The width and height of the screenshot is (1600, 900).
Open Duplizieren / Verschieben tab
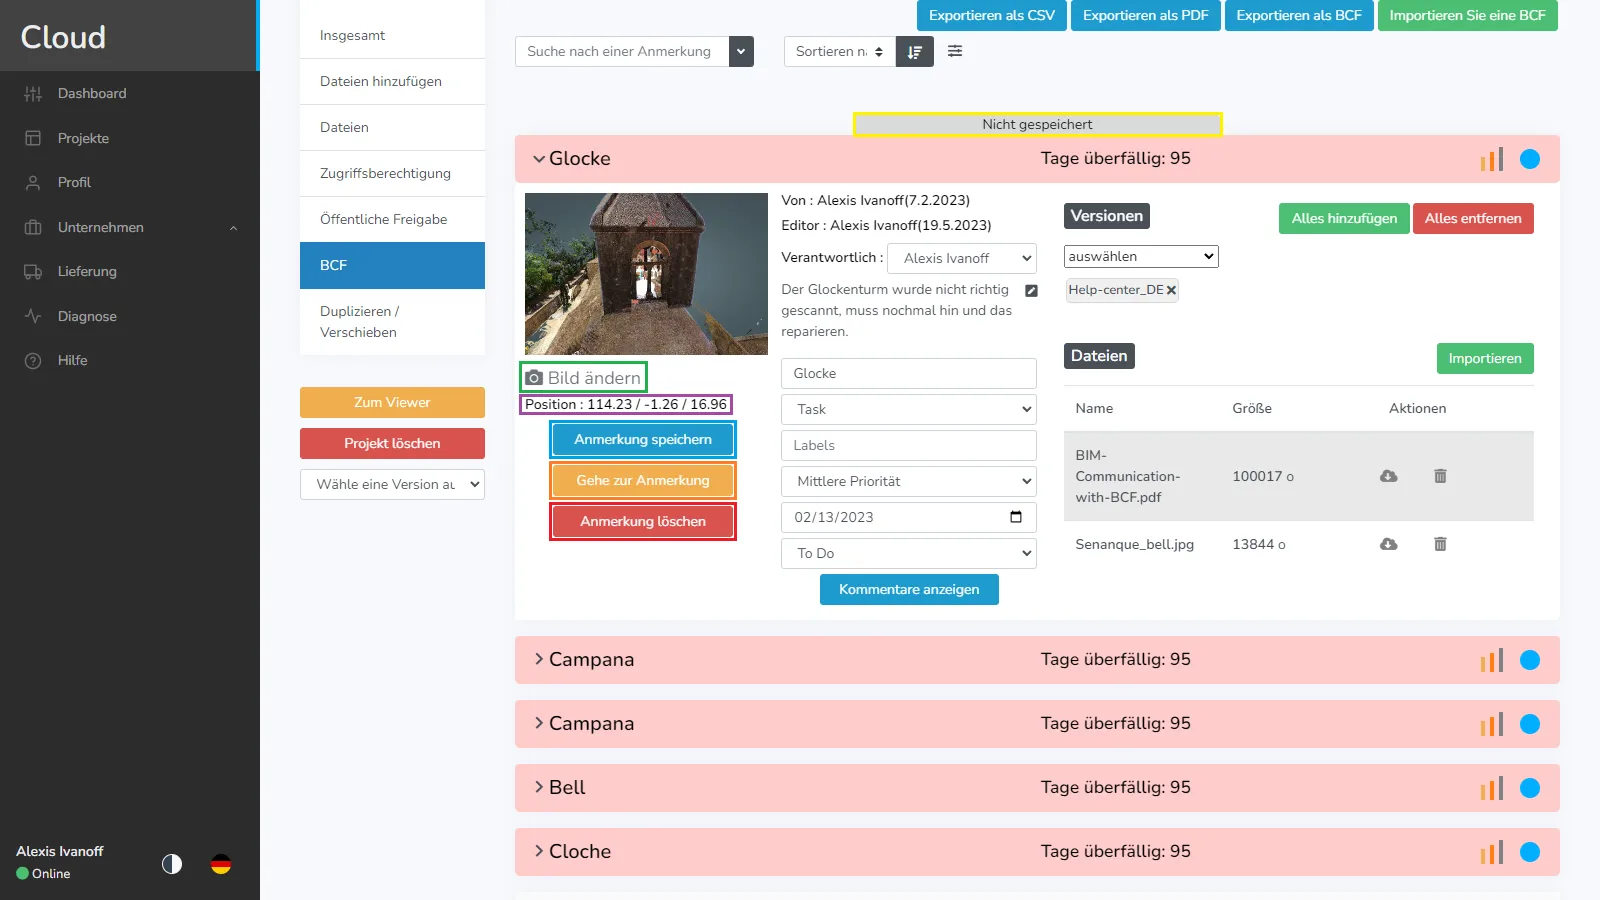(x=392, y=322)
